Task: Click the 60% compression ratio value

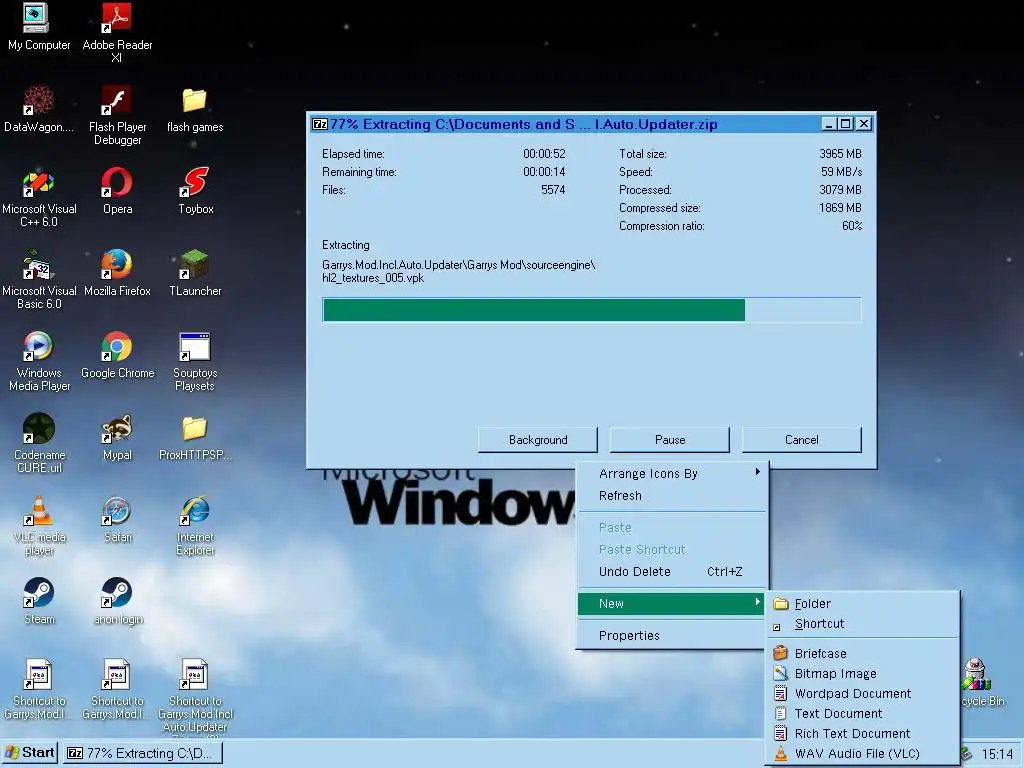Action: tap(852, 226)
